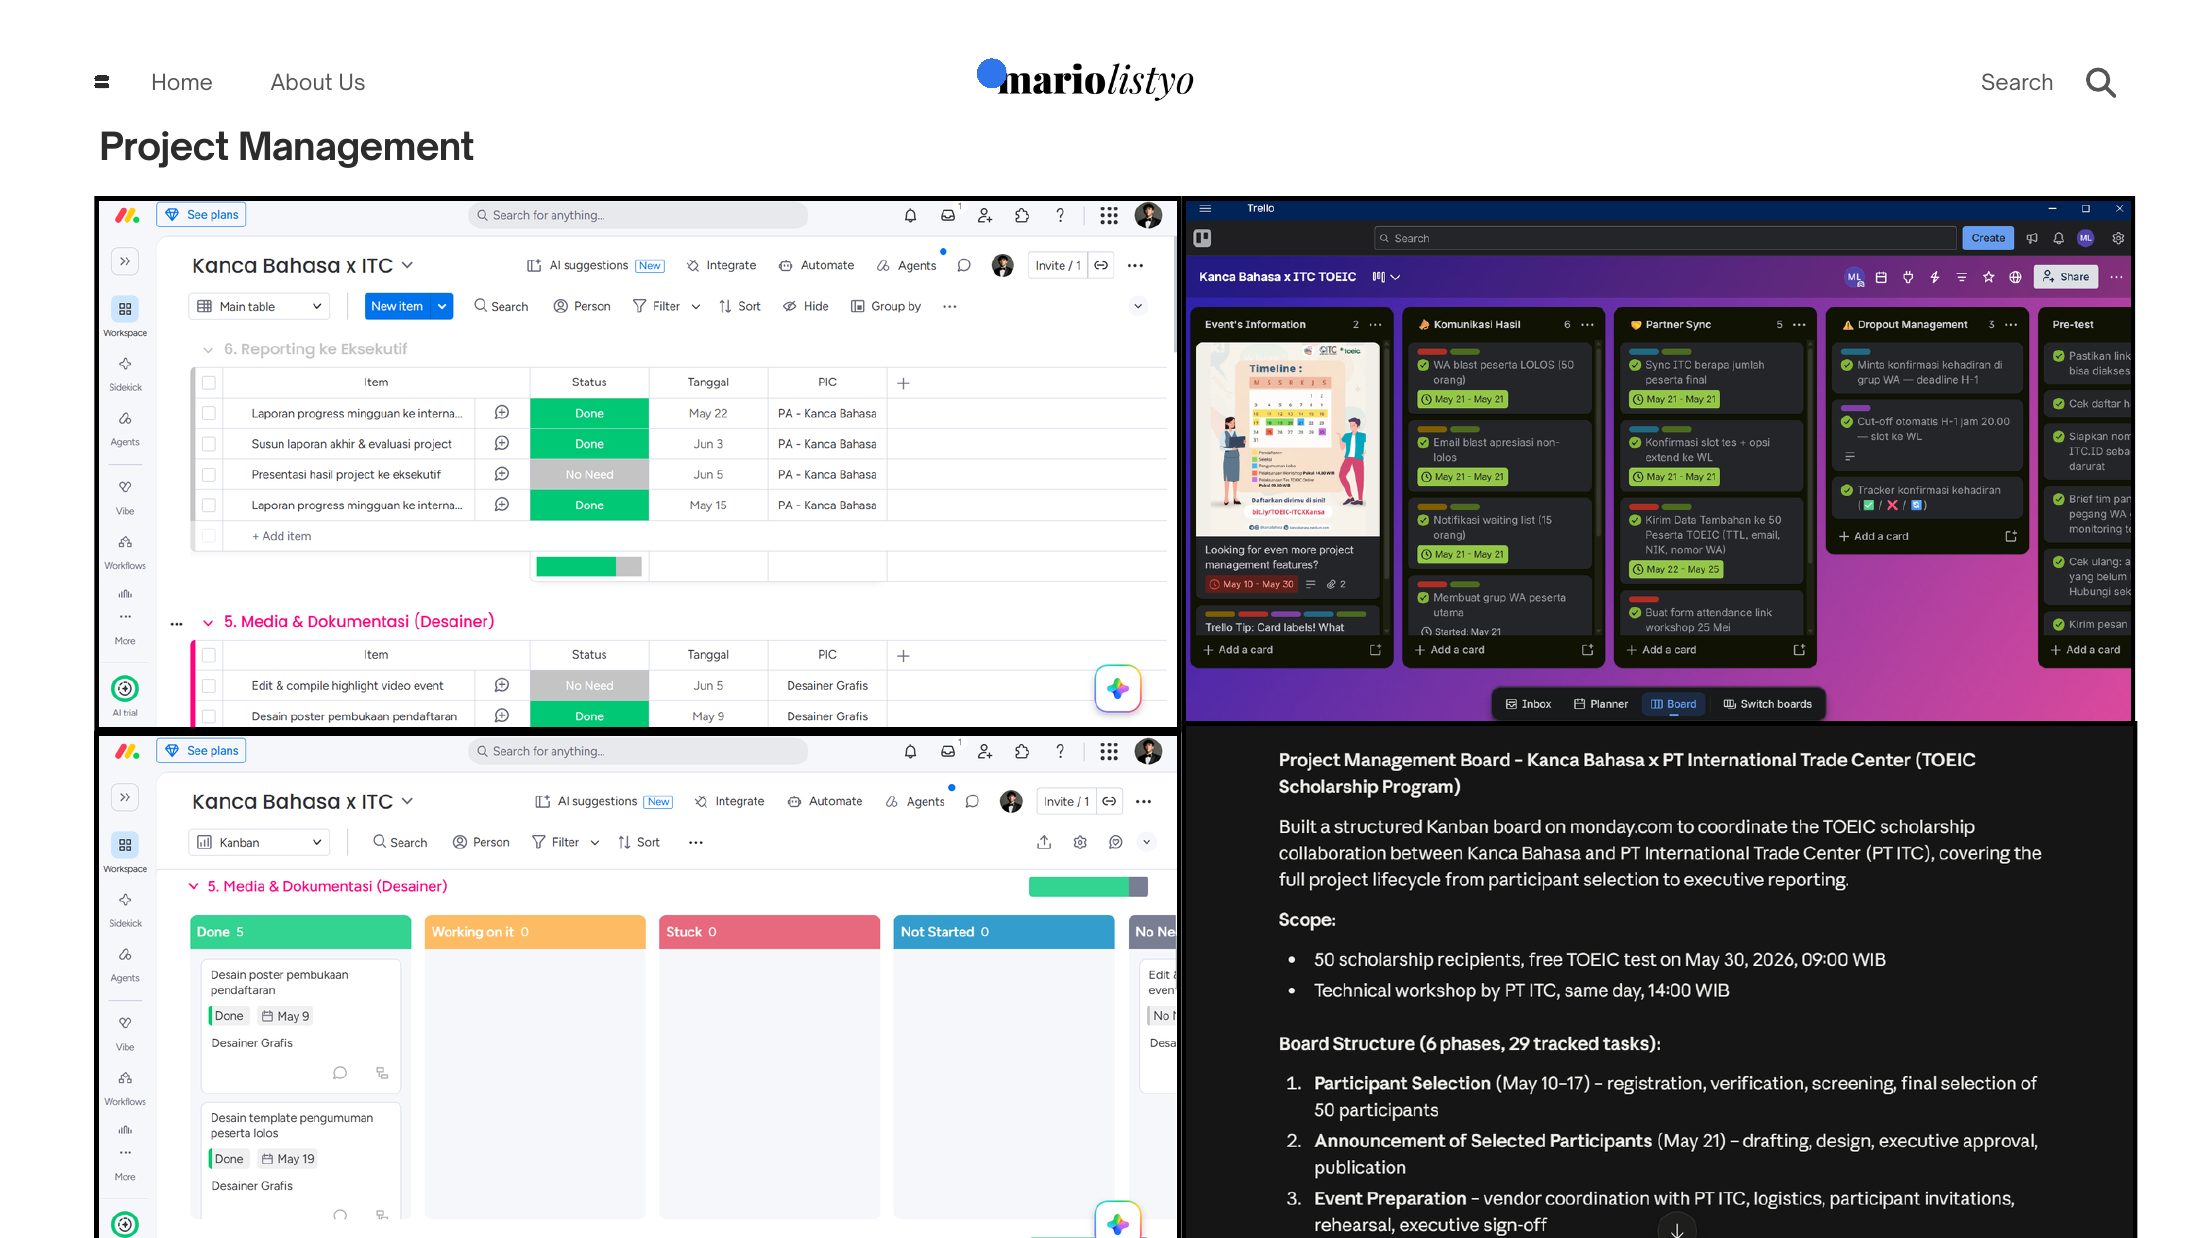Collapse '5. Media & Dokumentasi' group in Kanban view
This screenshot has height=1238, width=2200.
pyautogui.click(x=194, y=886)
